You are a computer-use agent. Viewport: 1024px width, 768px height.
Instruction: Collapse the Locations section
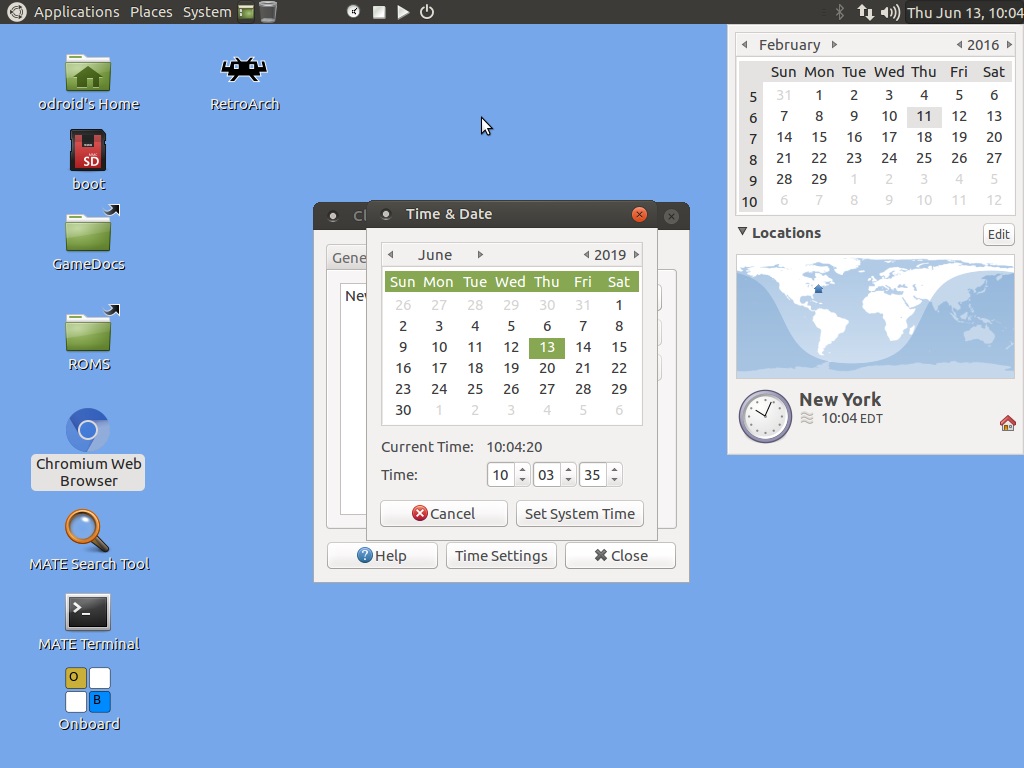click(x=743, y=232)
